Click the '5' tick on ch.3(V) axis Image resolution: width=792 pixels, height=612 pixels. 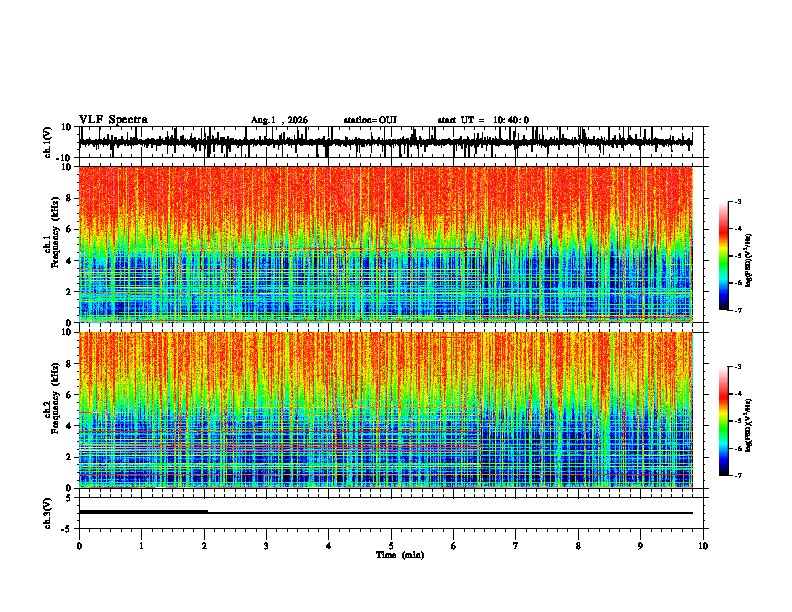[70, 498]
